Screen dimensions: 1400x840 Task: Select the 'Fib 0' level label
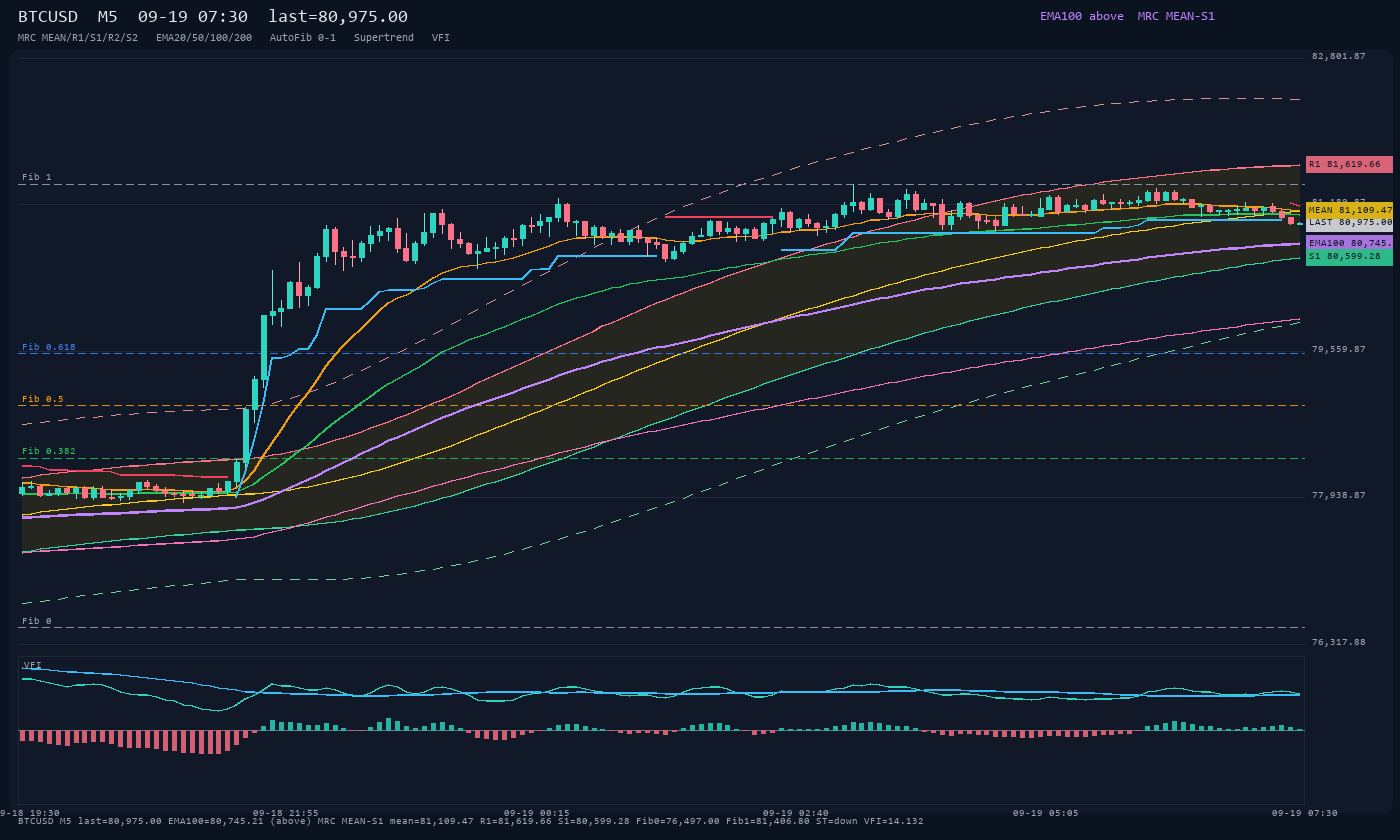pos(37,621)
